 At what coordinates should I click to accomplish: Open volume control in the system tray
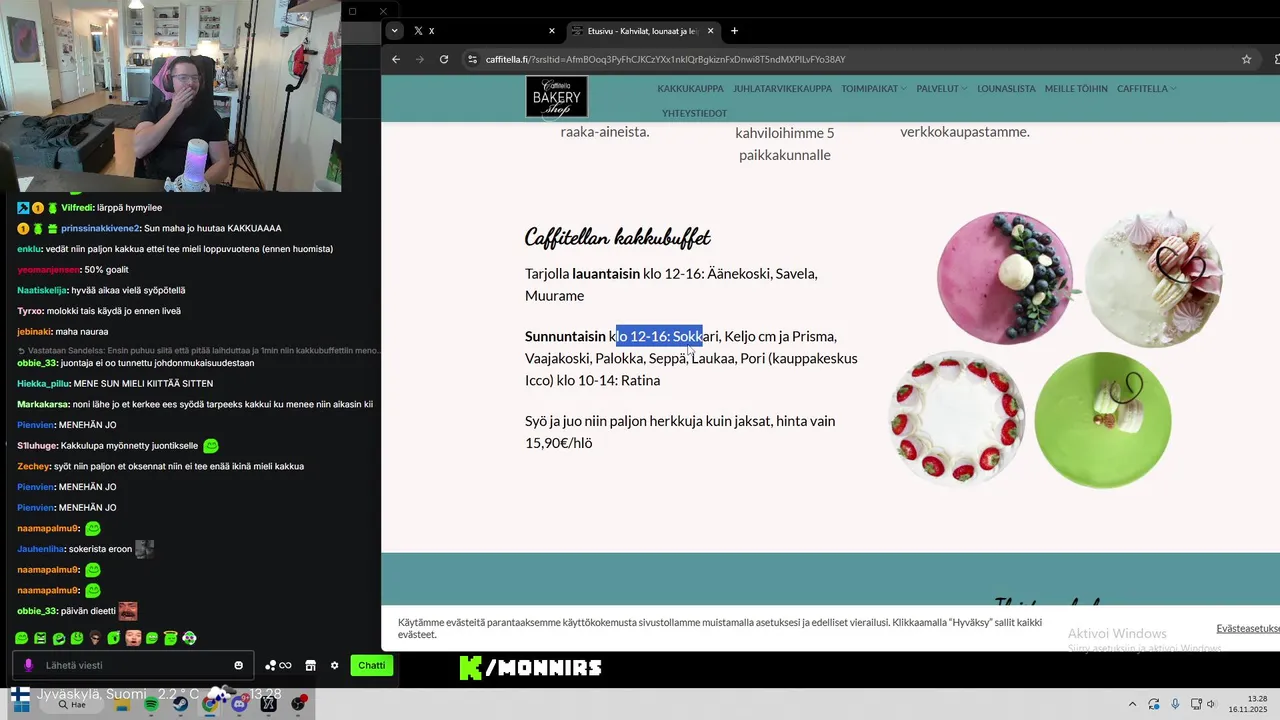[x=1211, y=704]
